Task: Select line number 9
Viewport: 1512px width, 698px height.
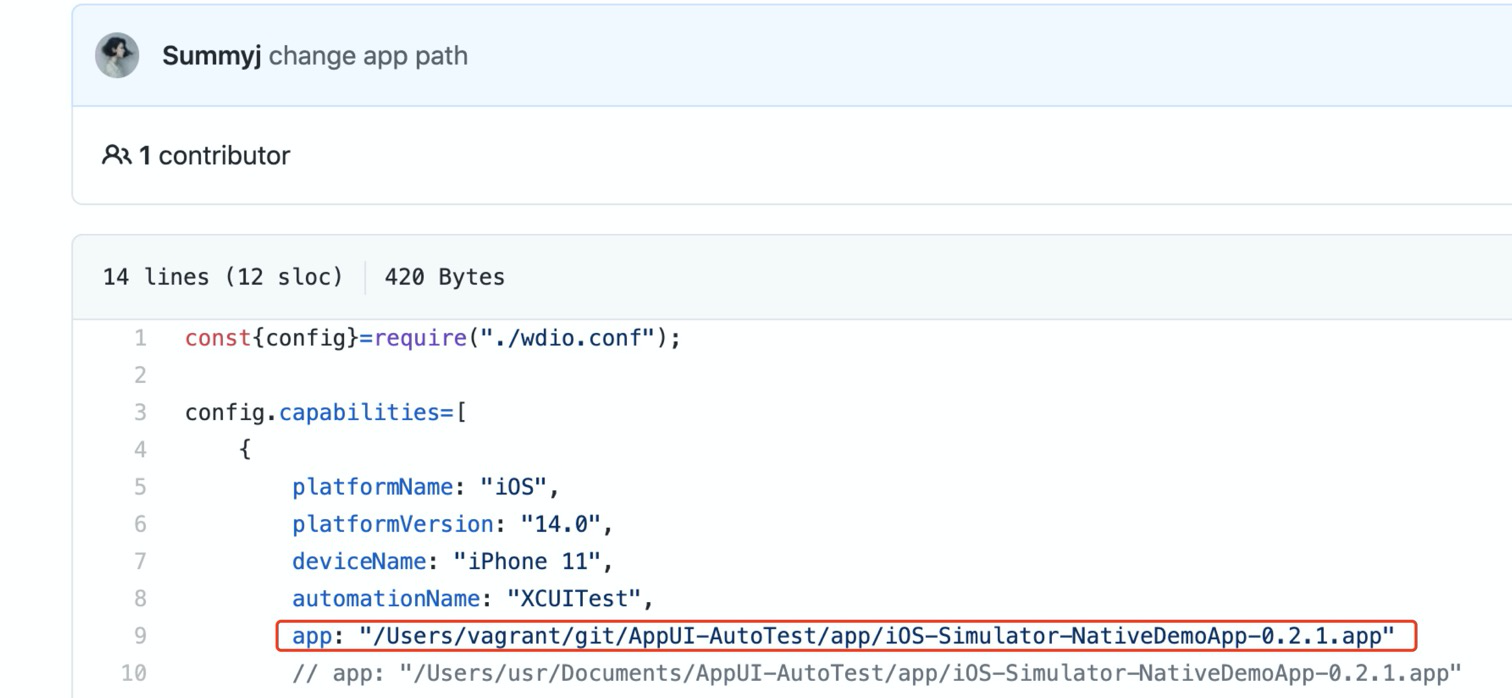Action: pyautogui.click(x=140, y=636)
